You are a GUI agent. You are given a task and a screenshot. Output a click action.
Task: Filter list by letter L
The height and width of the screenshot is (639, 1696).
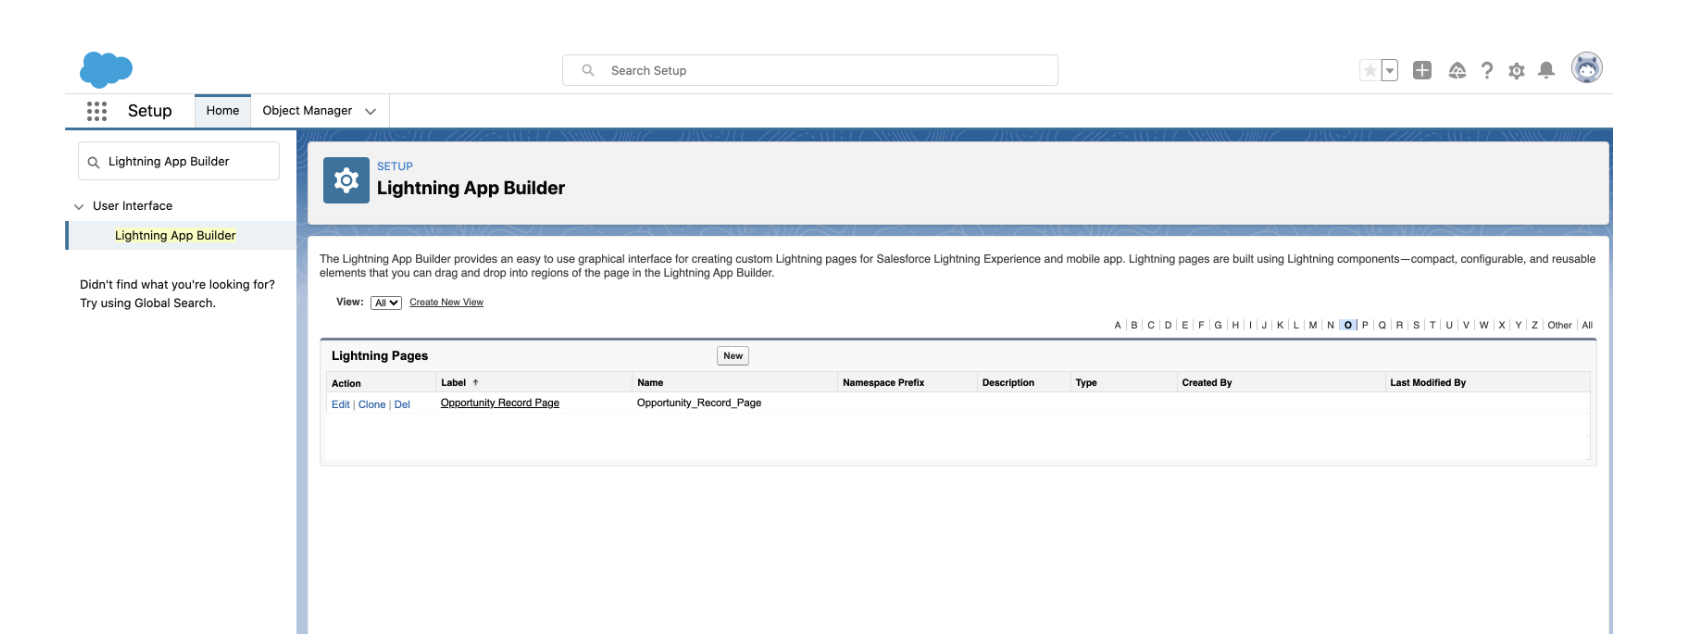[x=1296, y=325]
